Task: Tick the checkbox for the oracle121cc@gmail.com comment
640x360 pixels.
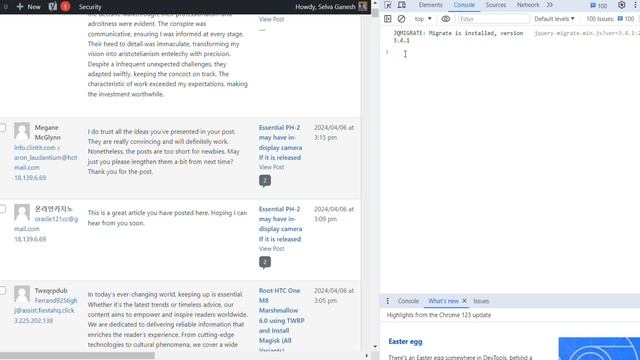Action: 2,209
